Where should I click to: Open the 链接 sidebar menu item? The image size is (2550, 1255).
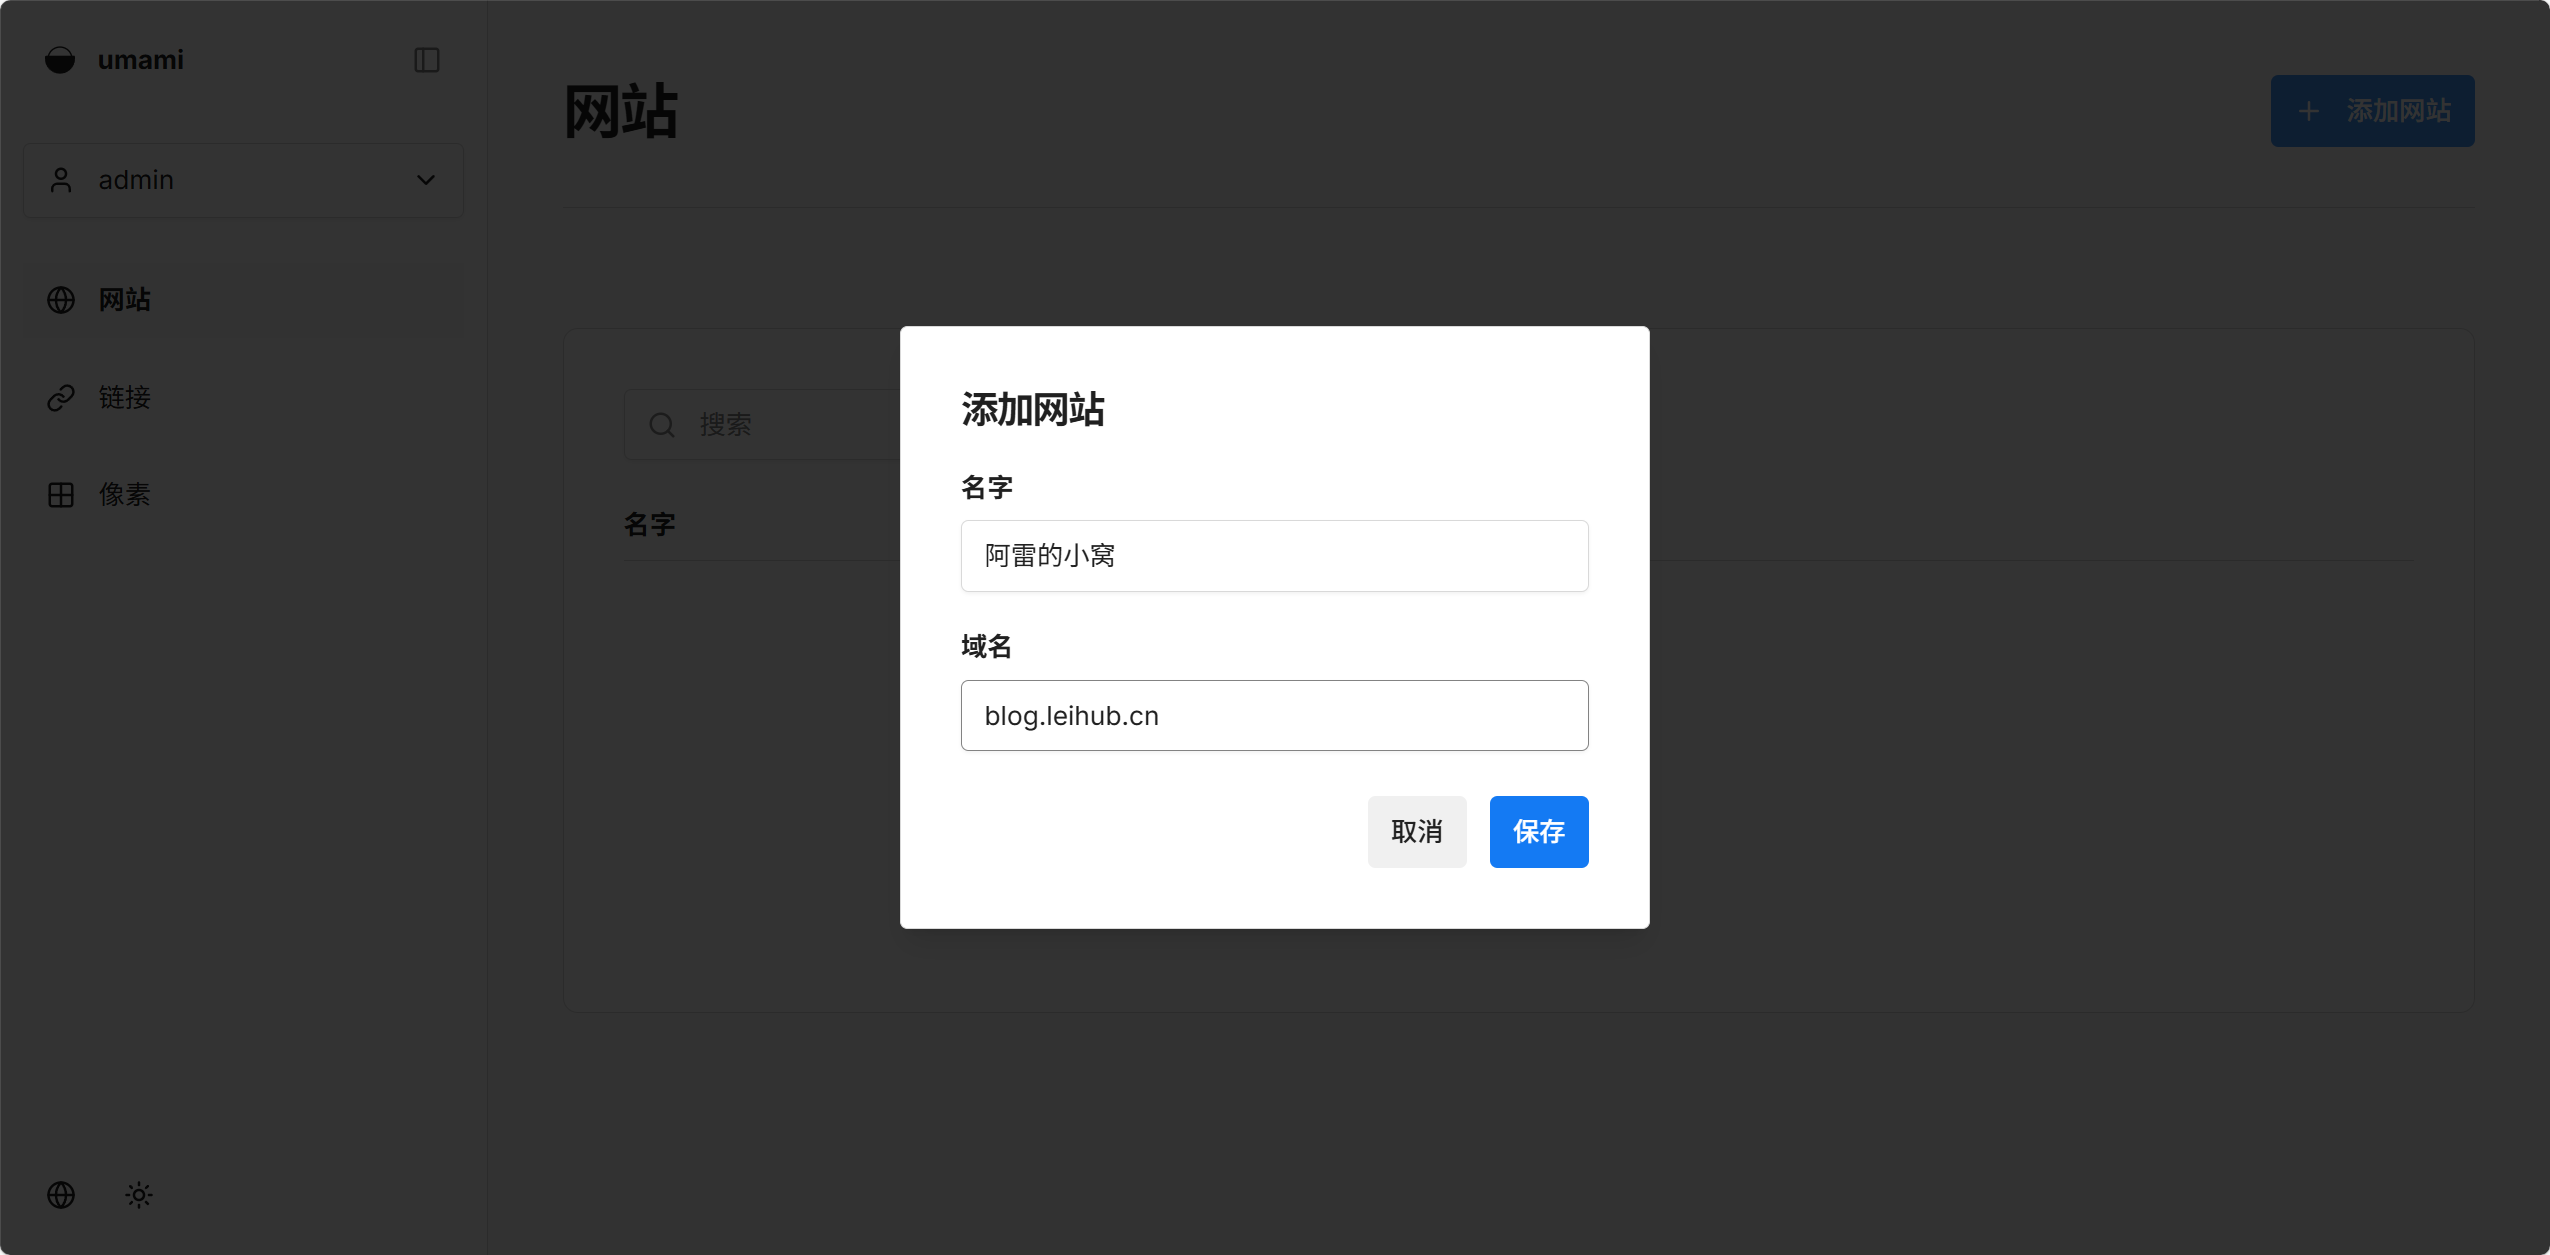(x=125, y=398)
